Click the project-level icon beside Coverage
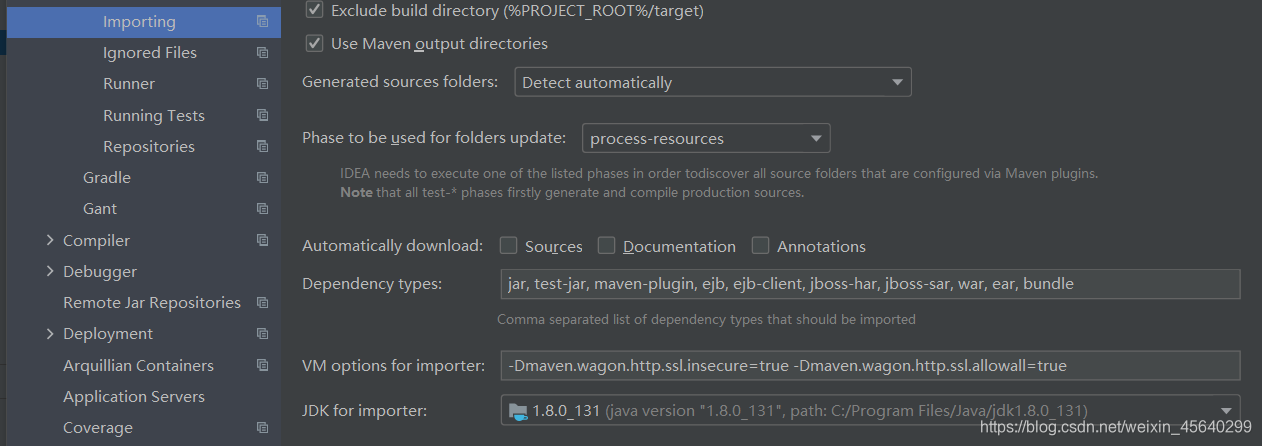1262x446 pixels. coord(262,427)
